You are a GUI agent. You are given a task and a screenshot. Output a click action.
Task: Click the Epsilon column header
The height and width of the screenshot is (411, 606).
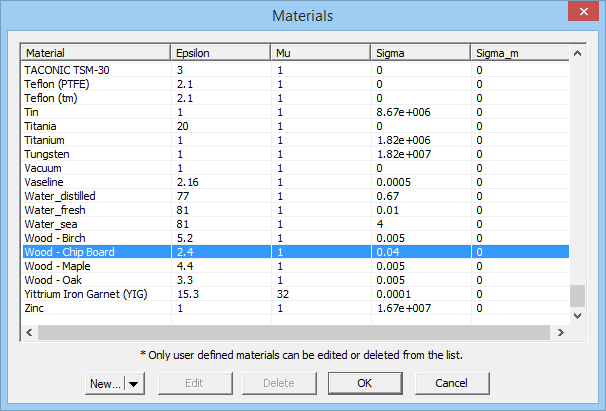point(220,52)
